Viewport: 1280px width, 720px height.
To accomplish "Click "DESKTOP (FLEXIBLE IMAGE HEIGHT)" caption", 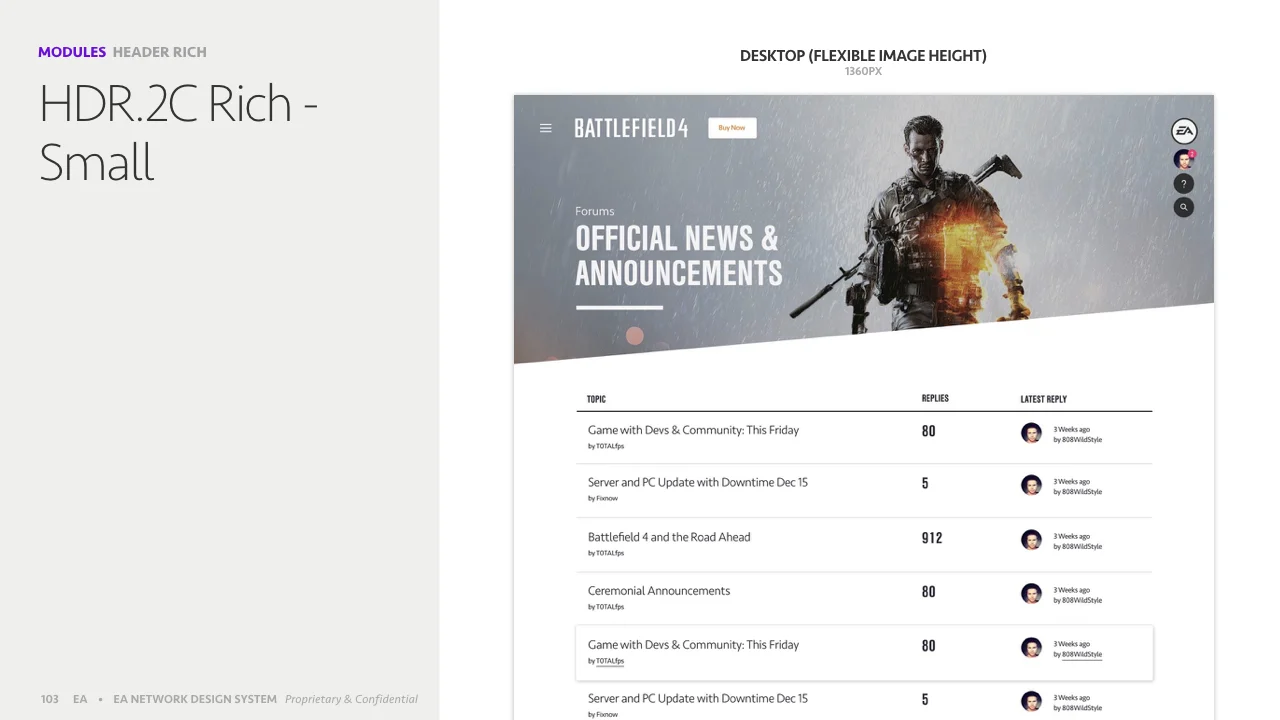I will tap(863, 56).
